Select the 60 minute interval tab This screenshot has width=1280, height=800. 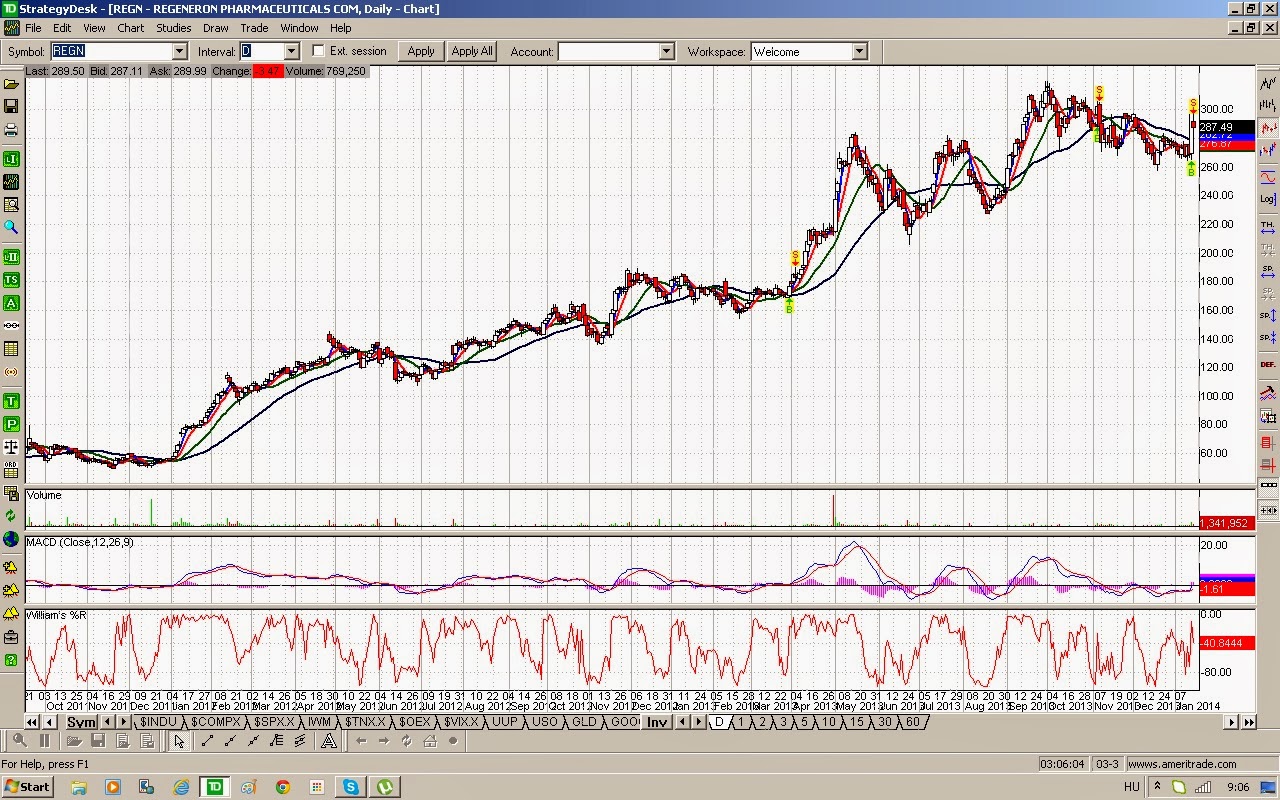[912, 721]
